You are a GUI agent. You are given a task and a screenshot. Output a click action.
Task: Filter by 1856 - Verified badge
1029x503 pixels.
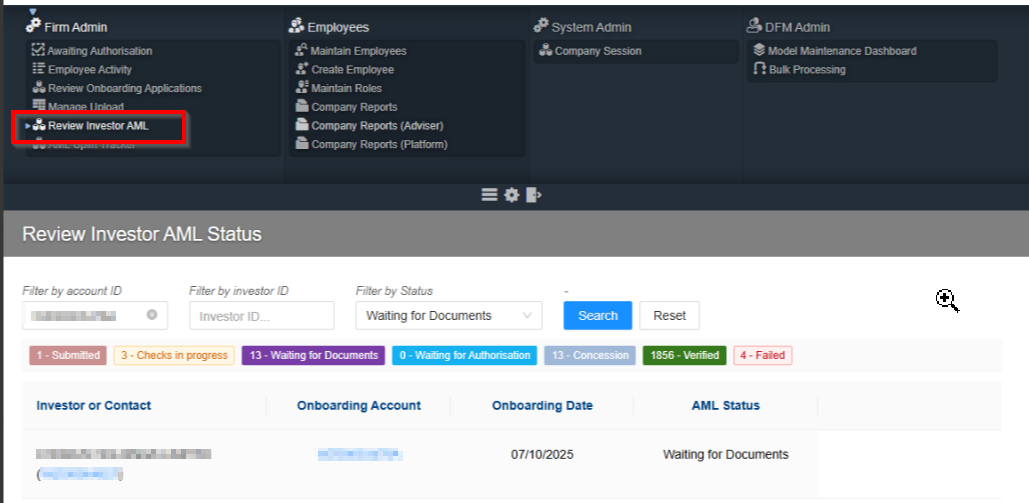point(684,355)
